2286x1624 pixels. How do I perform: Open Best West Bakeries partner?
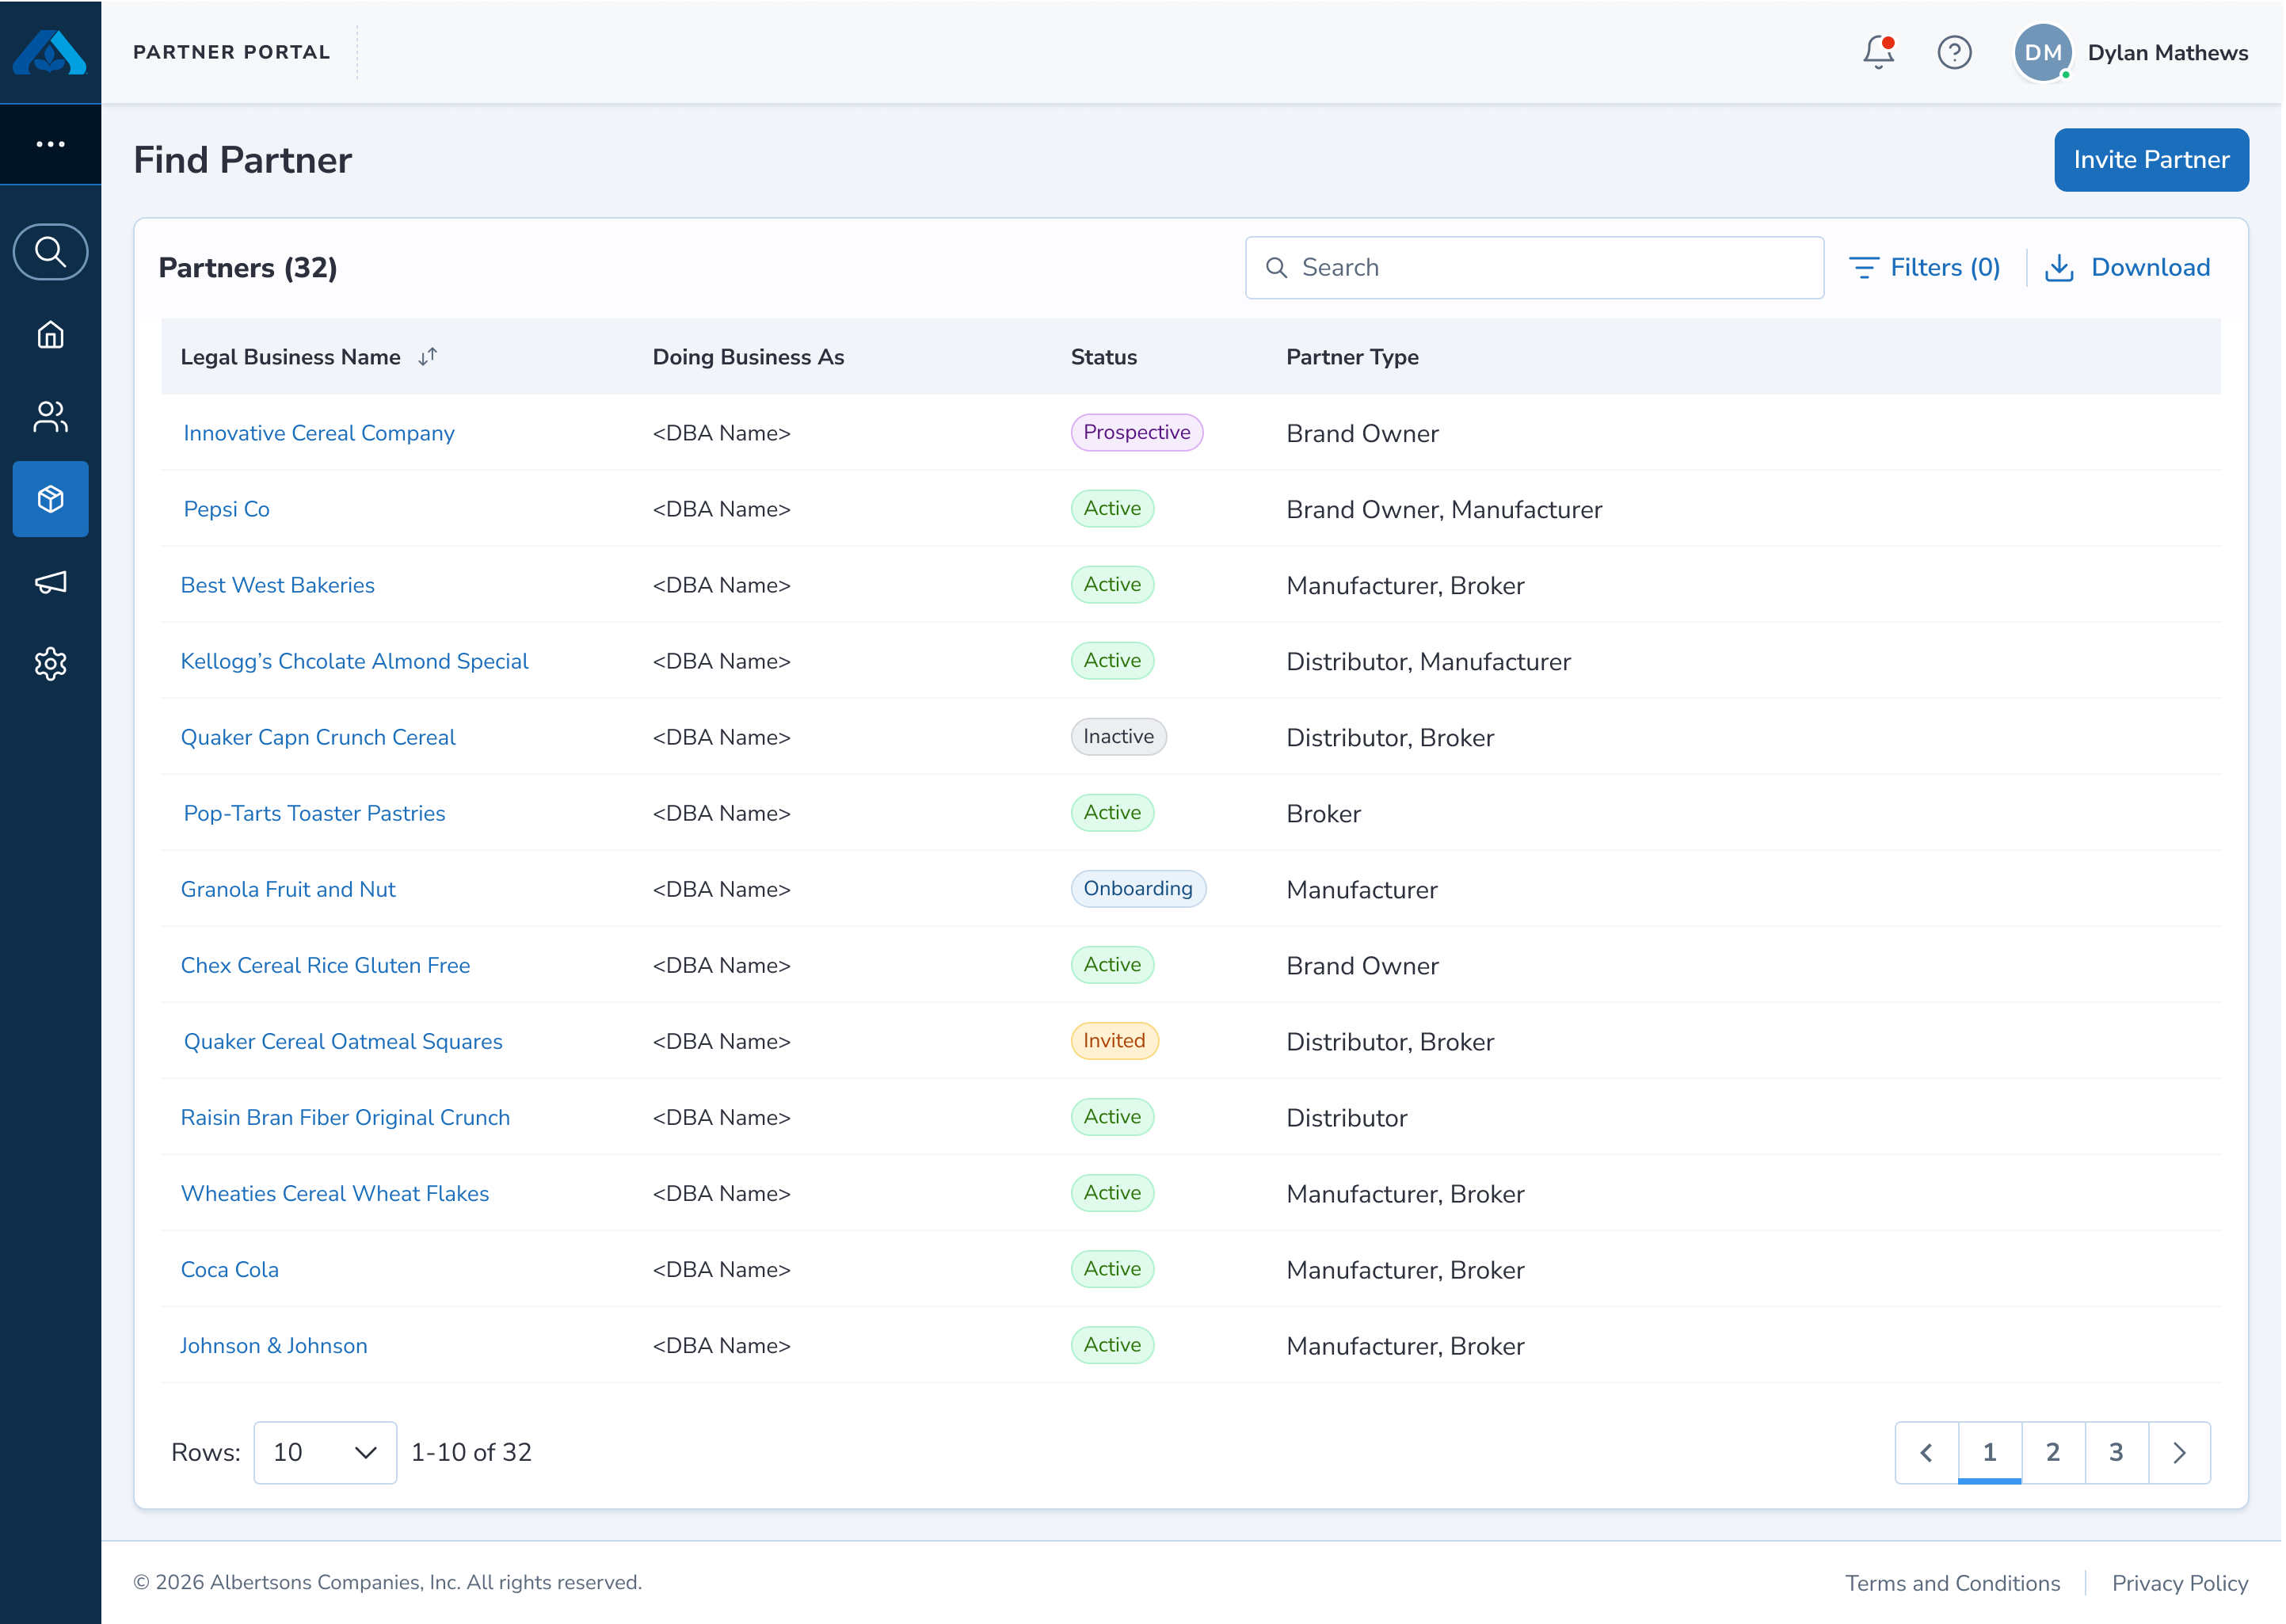click(x=278, y=585)
